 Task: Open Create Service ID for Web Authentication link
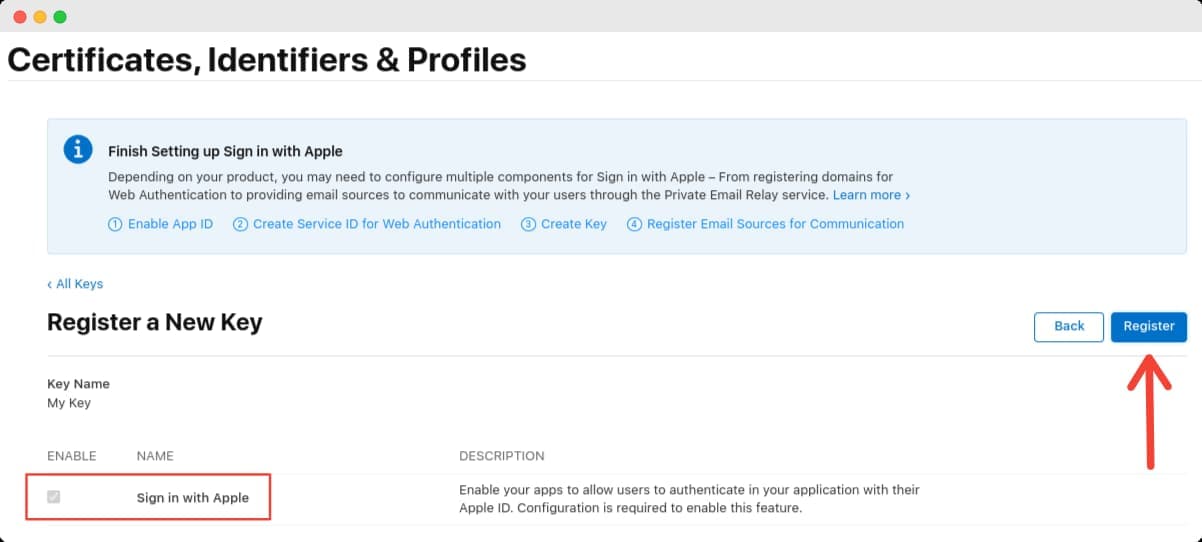coord(377,224)
